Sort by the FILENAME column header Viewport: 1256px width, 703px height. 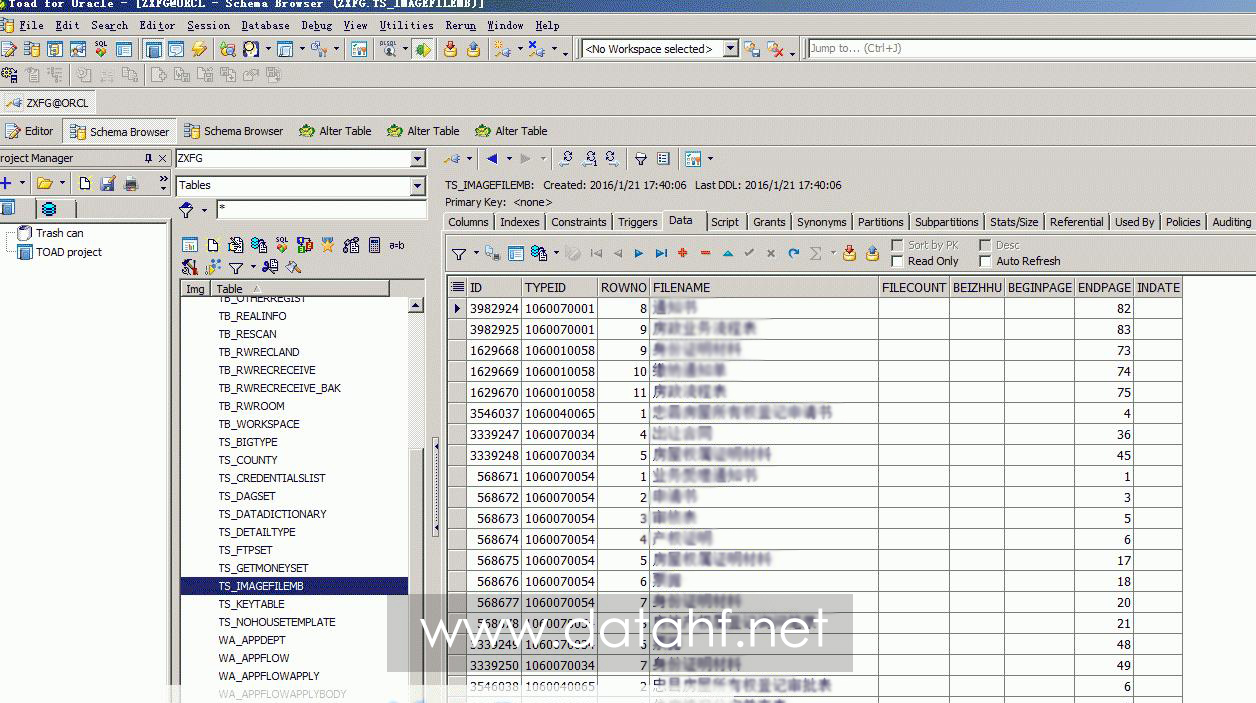coord(764,287)
